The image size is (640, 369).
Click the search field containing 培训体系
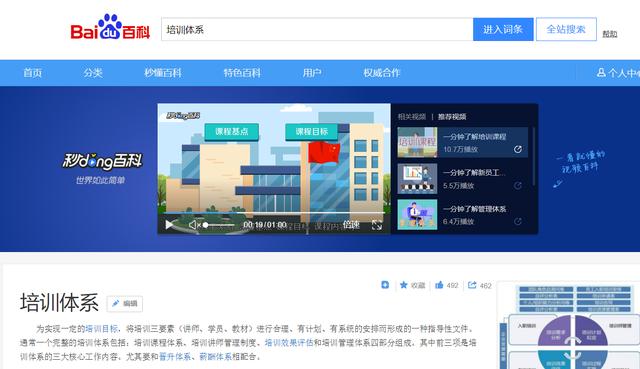317,29
